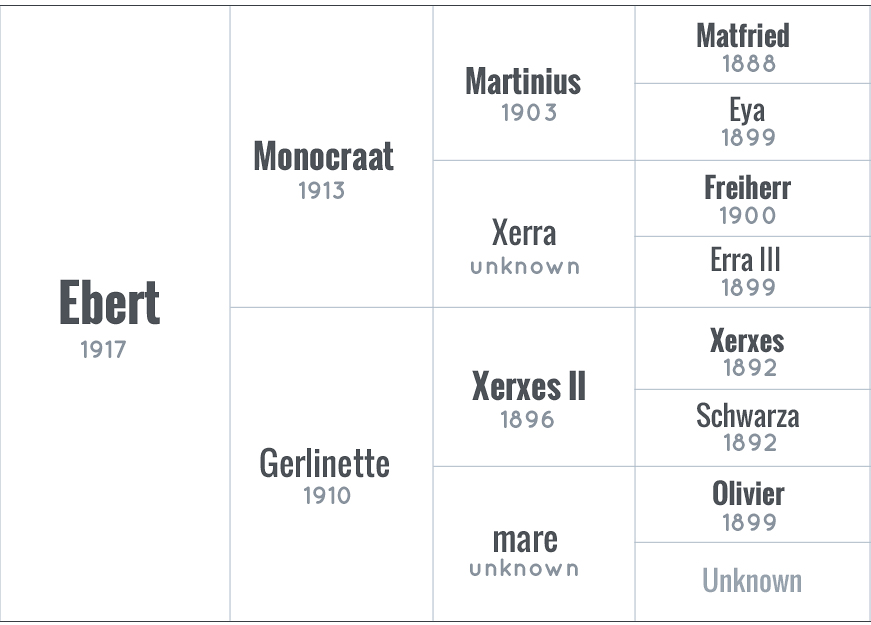Screen dimensions: 871x625
Task: Select Xerra in the pedigree
Action: [524, 233]
